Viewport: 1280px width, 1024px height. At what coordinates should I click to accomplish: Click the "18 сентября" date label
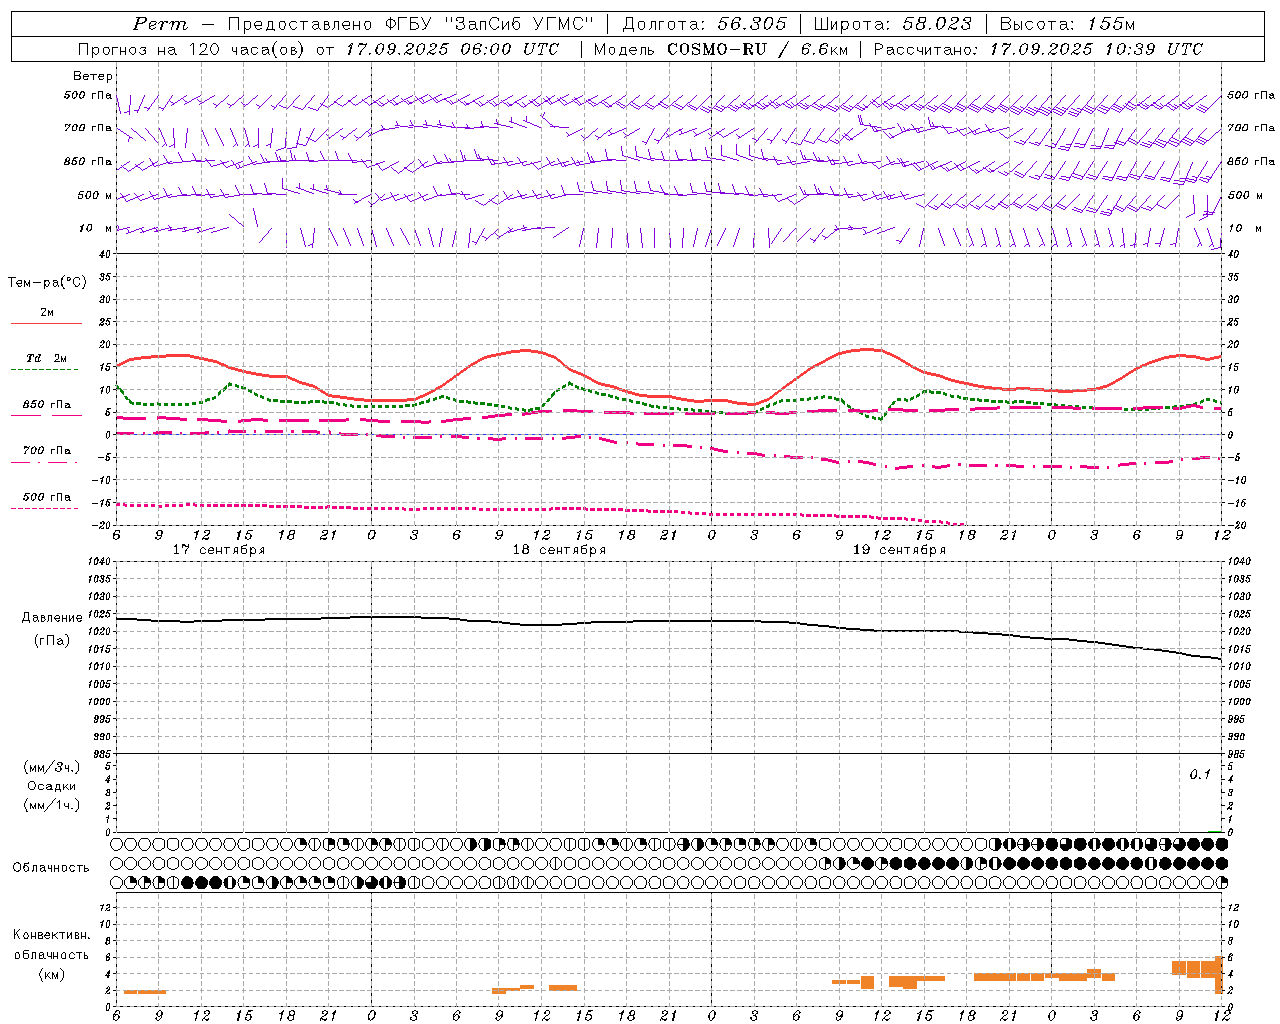point(559,550)
